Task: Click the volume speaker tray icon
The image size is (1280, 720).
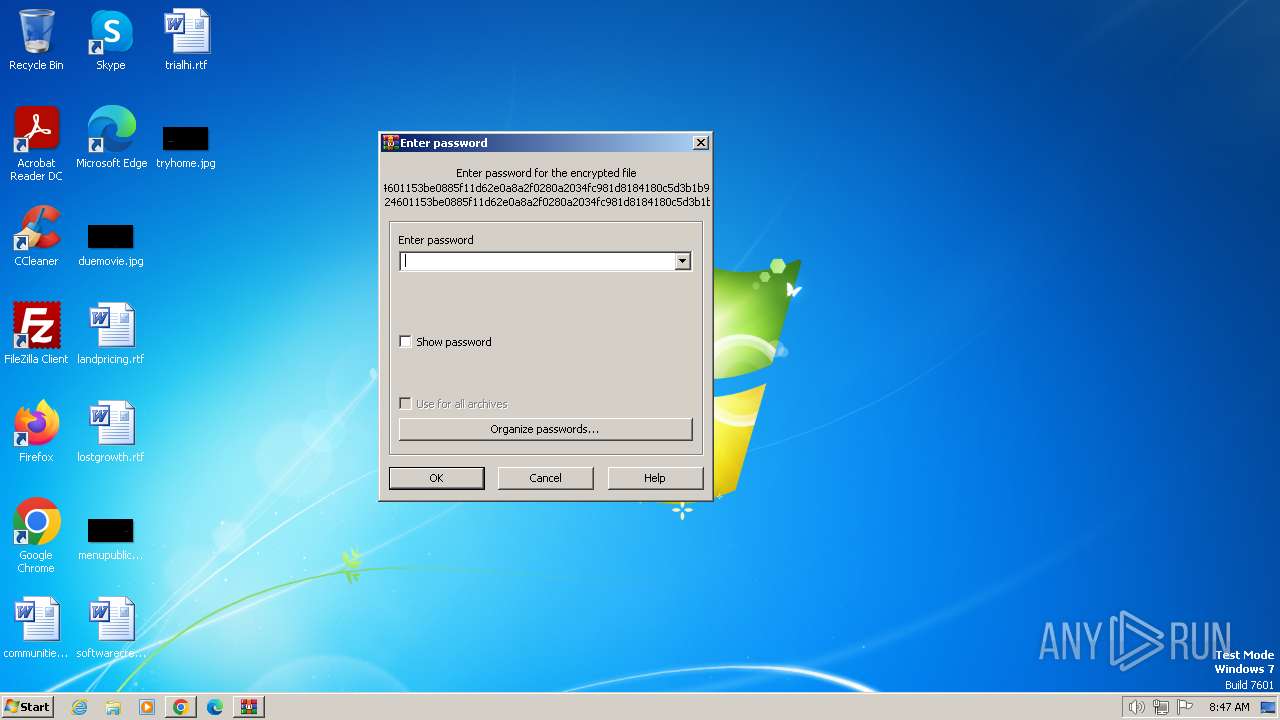Action: tap(1136, 707)
